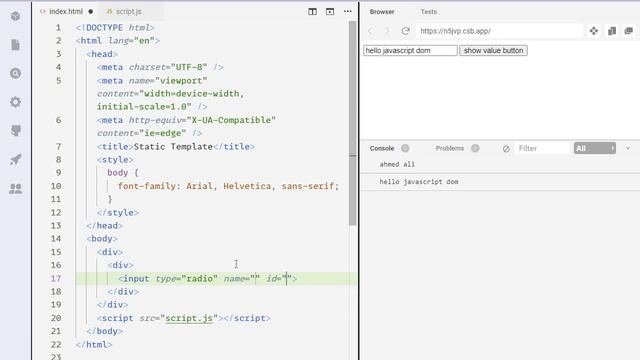Collapse the console panel chevron

pos(628,148)
